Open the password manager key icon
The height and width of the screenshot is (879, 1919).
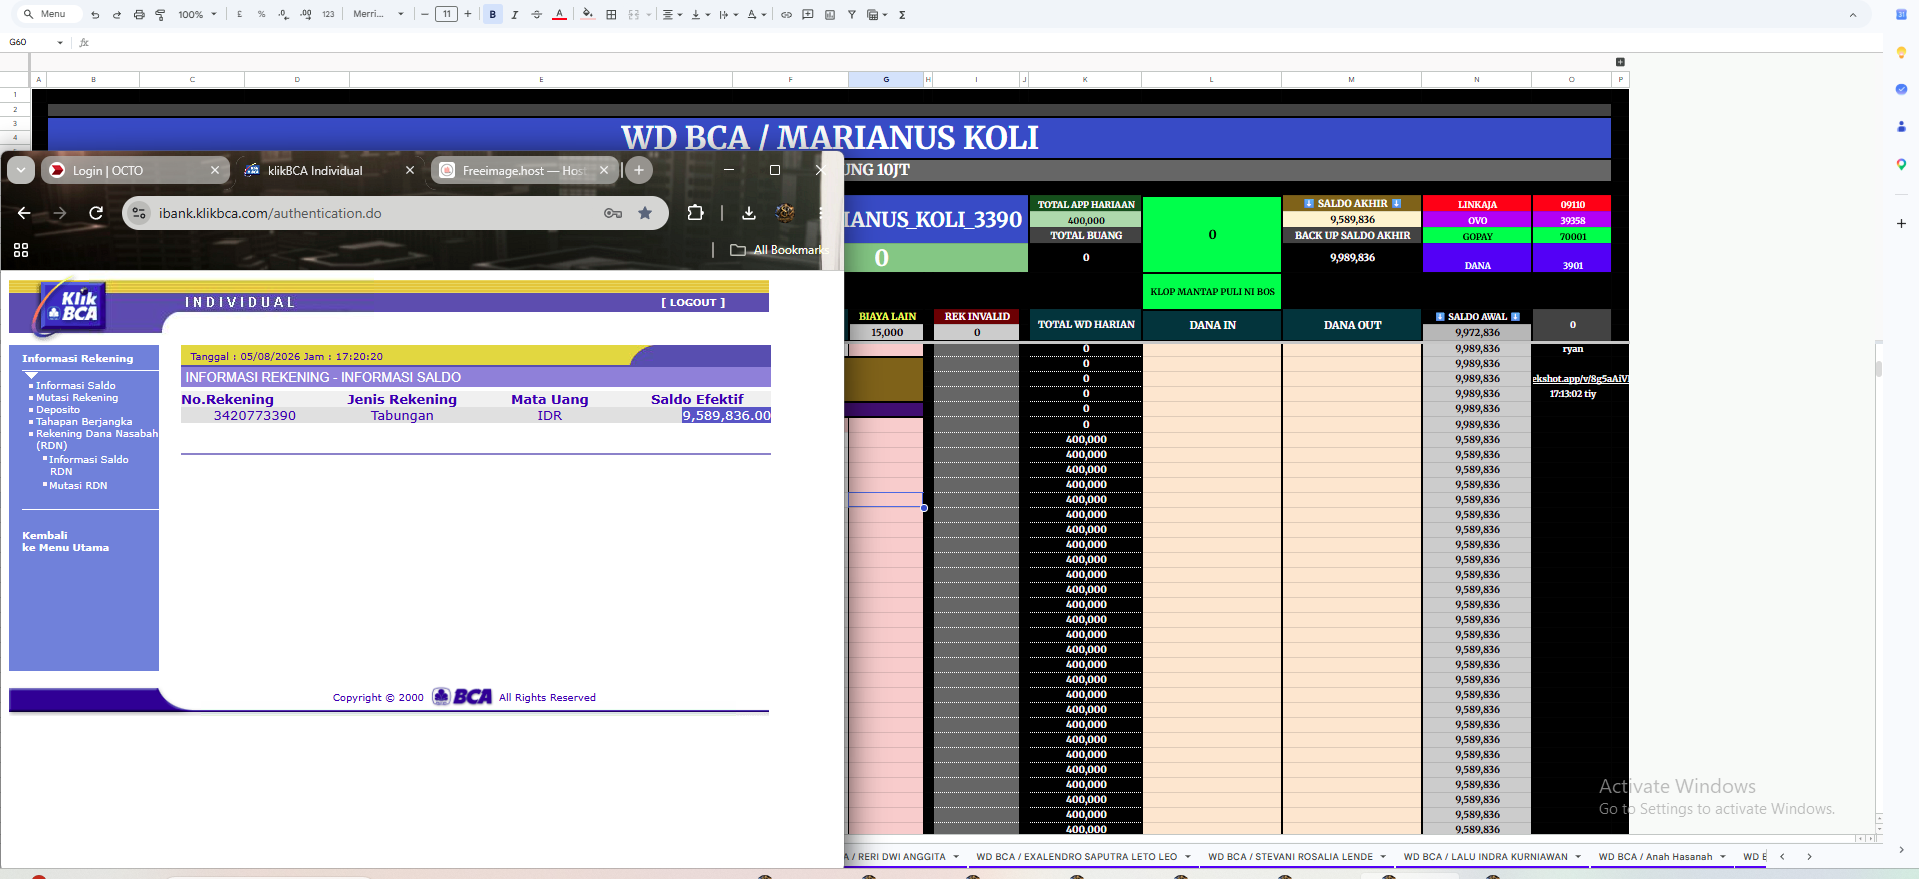coord(613,213)
